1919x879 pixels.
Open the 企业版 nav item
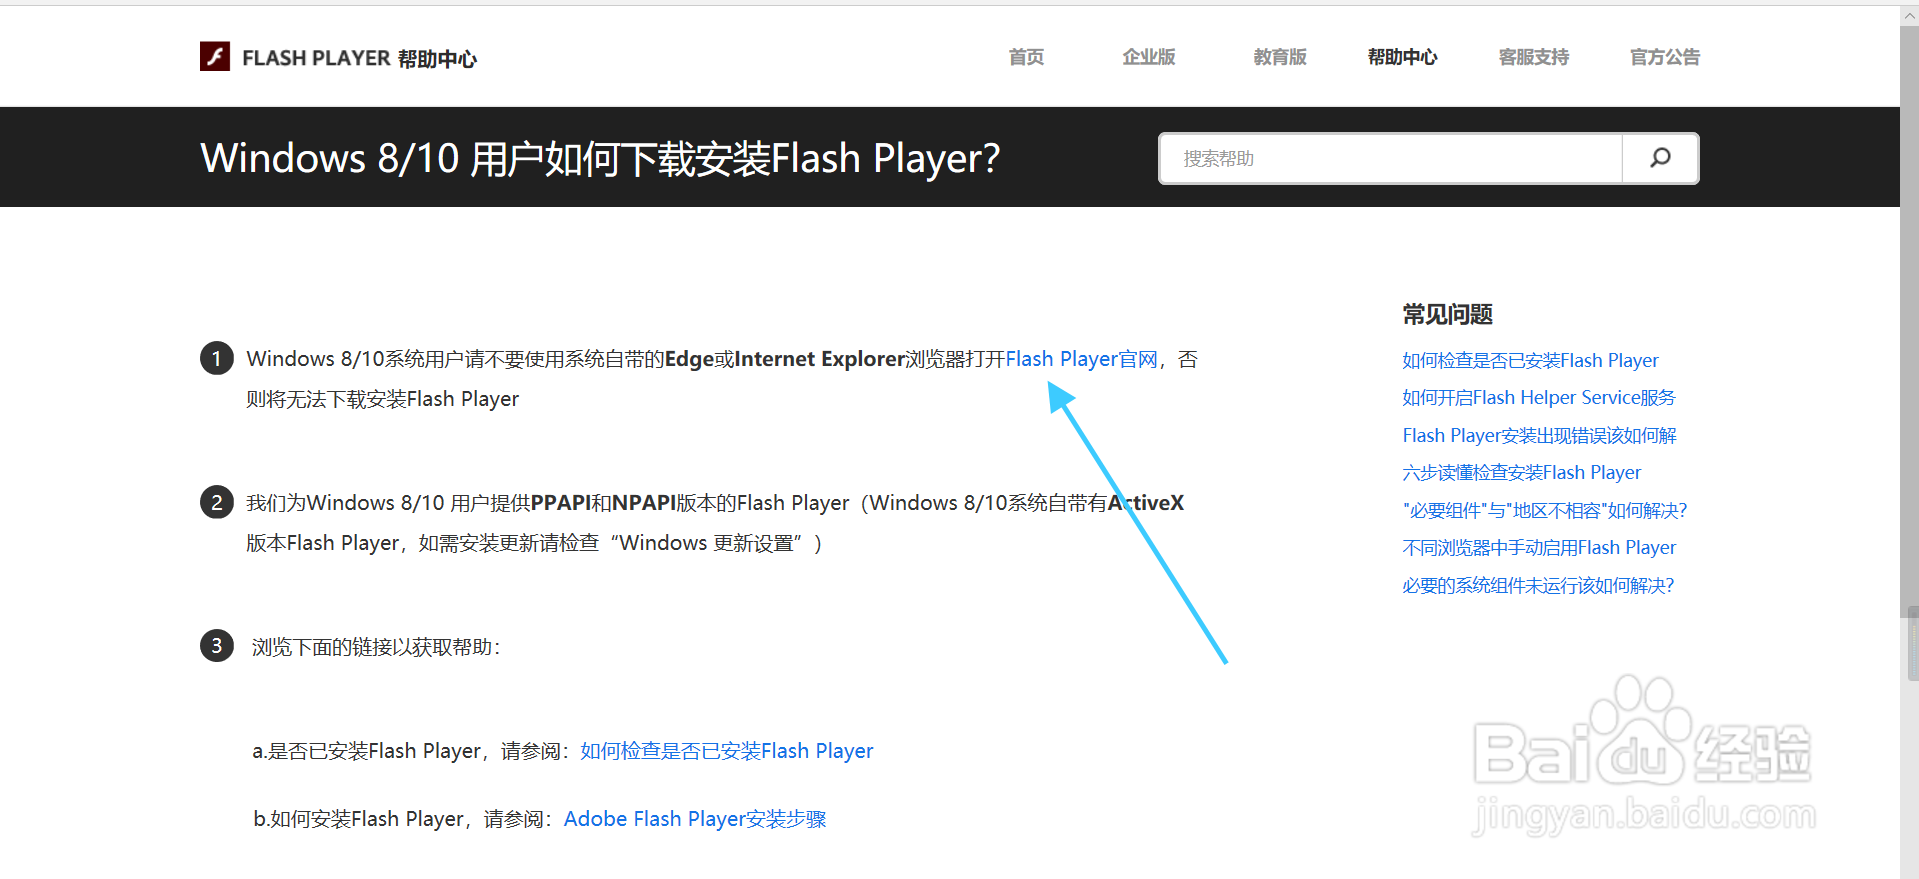(1149, 57)
